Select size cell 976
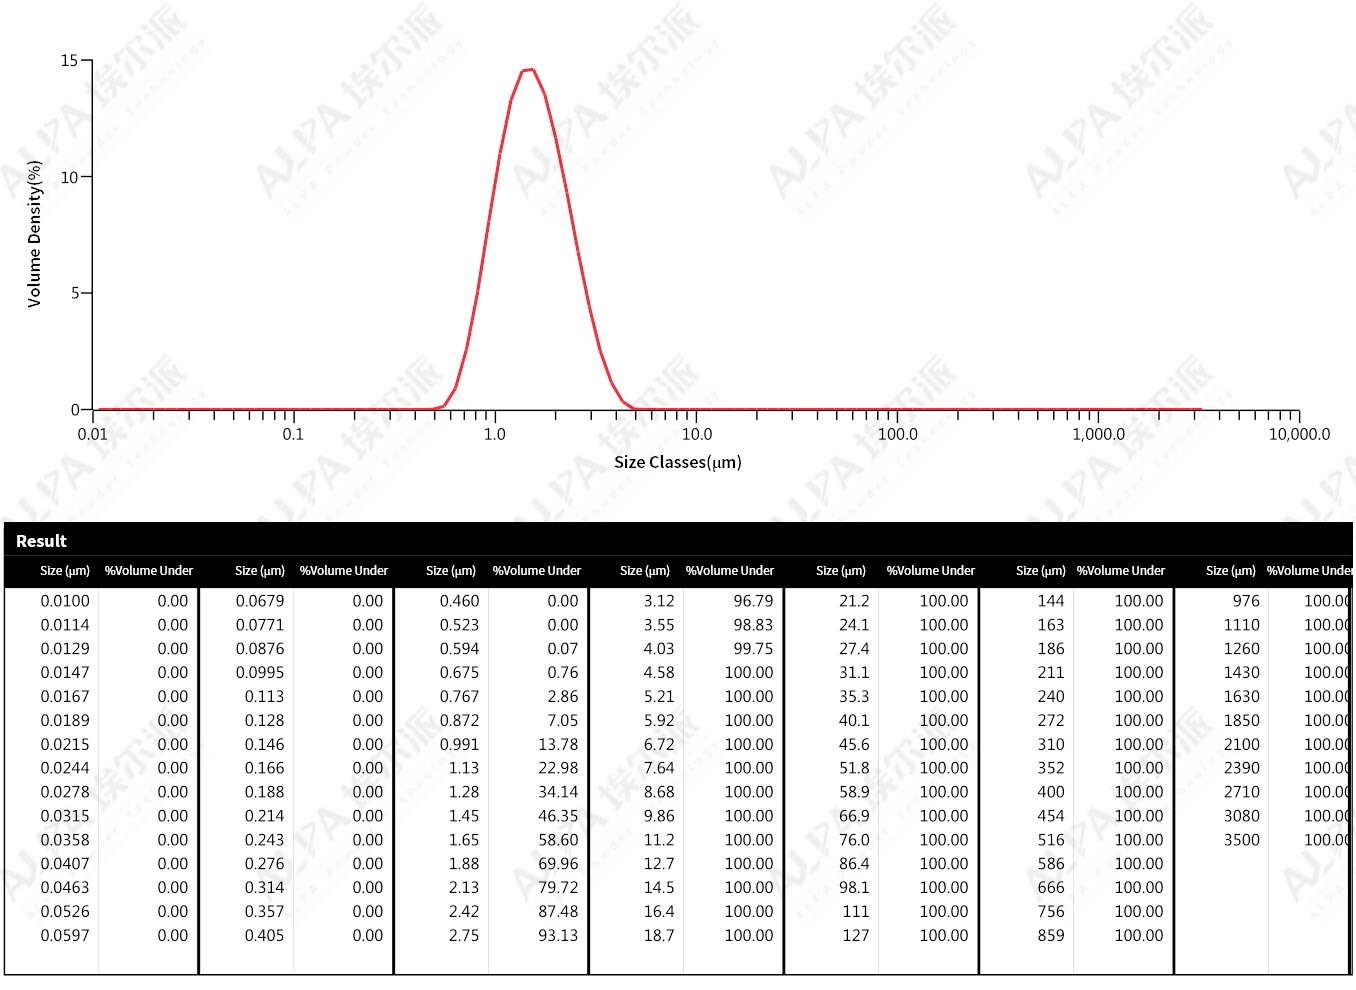The image size is (1356, 990). point(1246,601)
